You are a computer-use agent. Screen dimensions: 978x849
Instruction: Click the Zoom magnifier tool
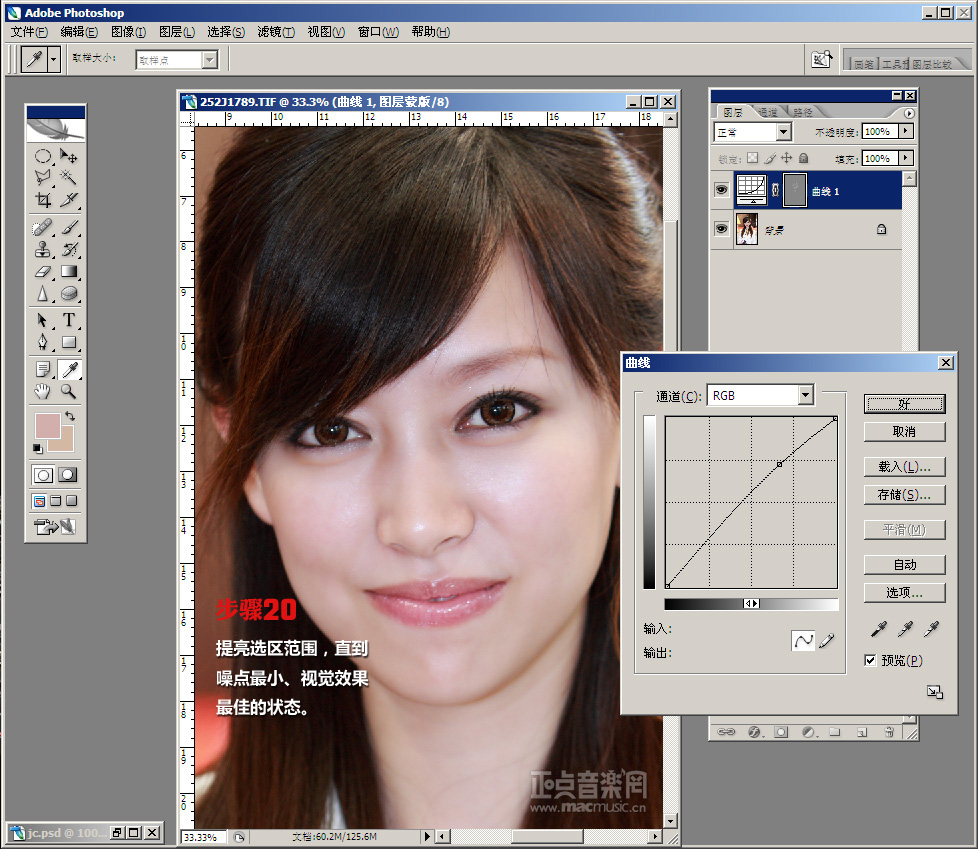coord(69,391)
